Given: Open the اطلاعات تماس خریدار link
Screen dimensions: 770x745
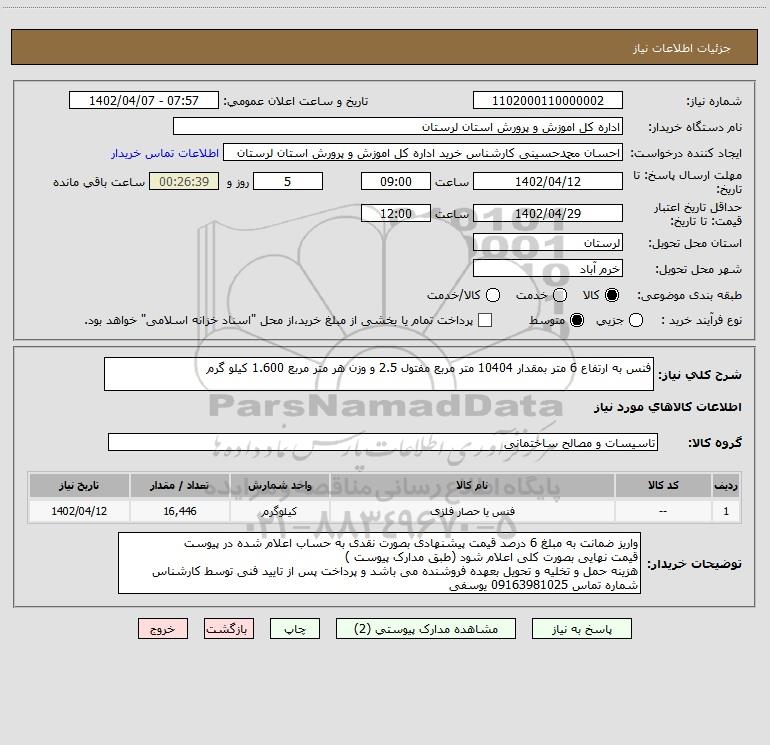Looking at the screenshot, I should 165,153.
